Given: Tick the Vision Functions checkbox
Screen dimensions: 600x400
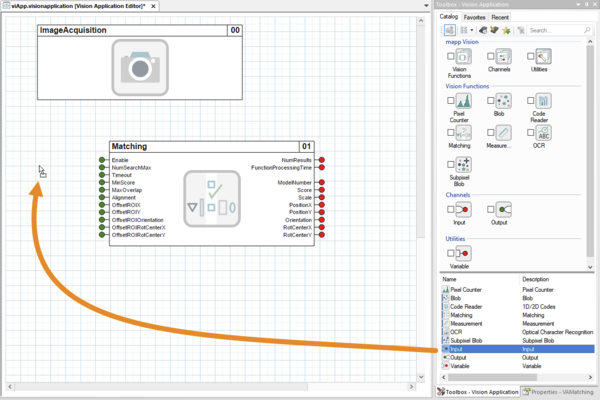Looking at the screenshot, I should [x=451, y=56].
